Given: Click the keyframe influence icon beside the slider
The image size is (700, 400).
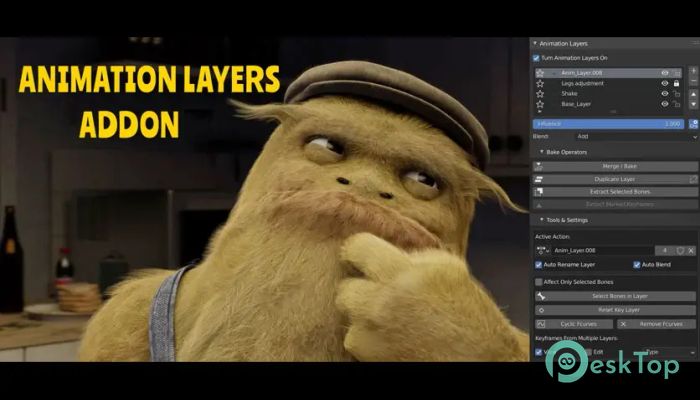Looking at the screenshot, I should coord(693,124).
